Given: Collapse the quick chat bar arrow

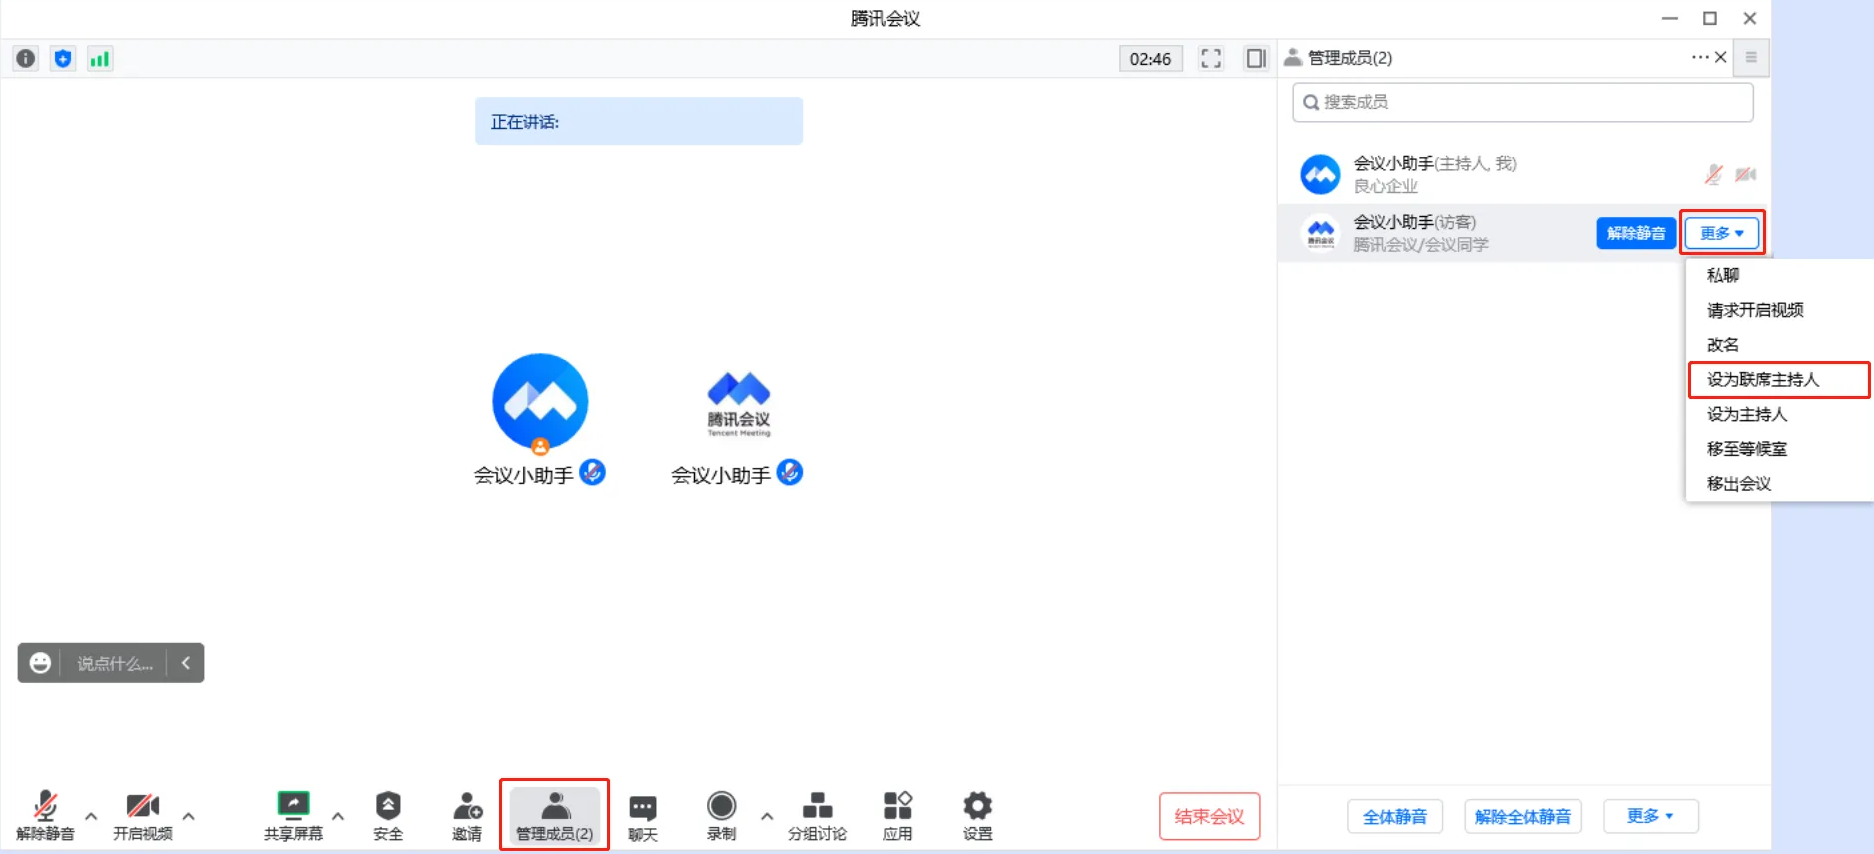Looking at the screenshot, I should click(186, 663).
